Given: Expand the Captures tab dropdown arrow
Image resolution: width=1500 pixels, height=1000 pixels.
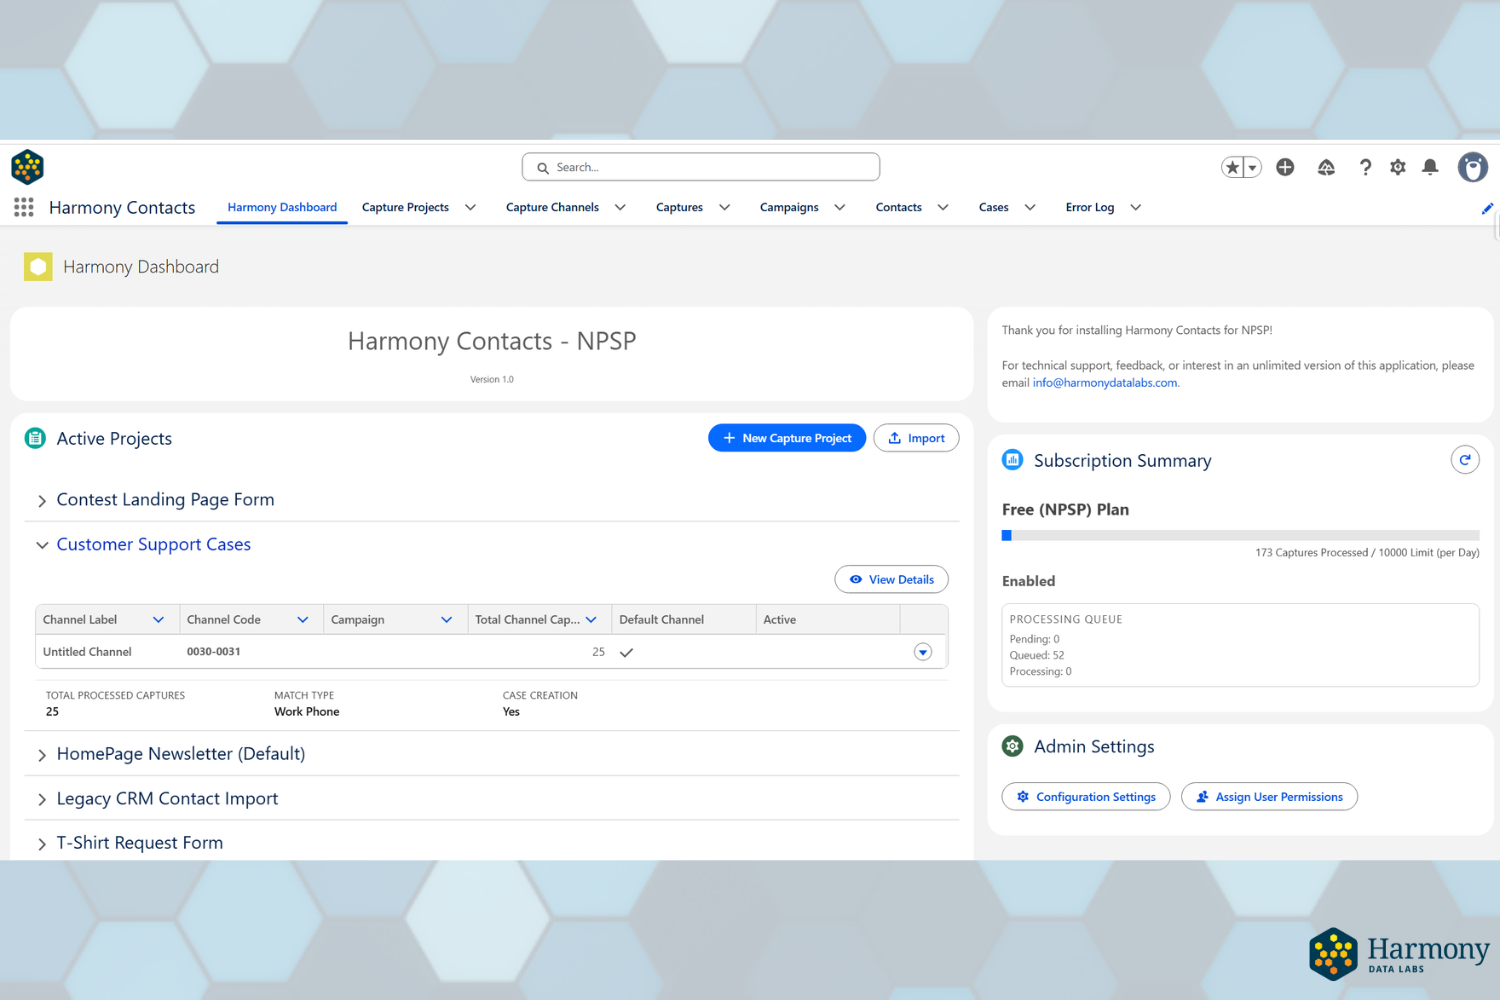Looking at the screenshot, I should [x=724, y=208].
